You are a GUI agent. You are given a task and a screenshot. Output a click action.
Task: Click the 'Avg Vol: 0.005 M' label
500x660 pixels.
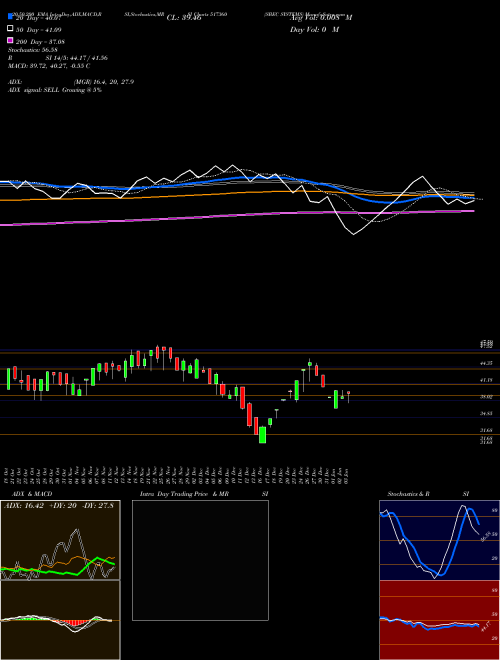[x=321, y=18]
